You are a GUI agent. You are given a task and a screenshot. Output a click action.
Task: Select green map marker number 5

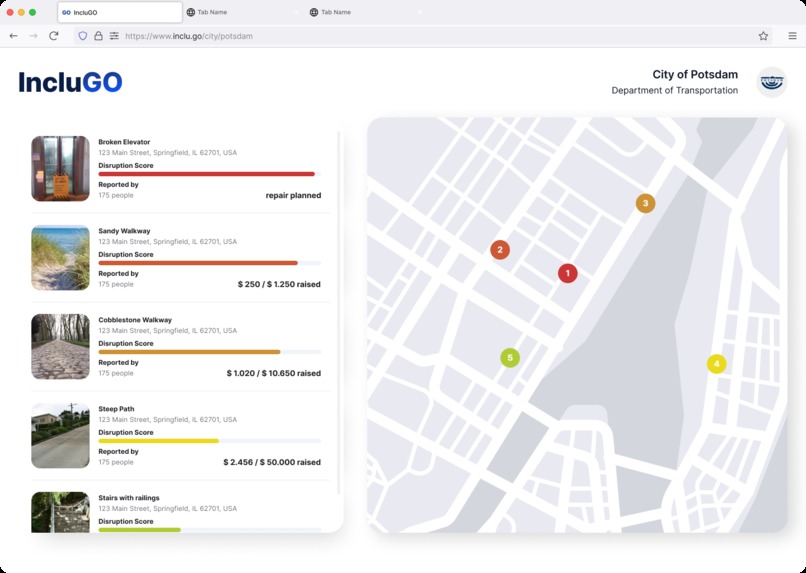pos(510,358)
